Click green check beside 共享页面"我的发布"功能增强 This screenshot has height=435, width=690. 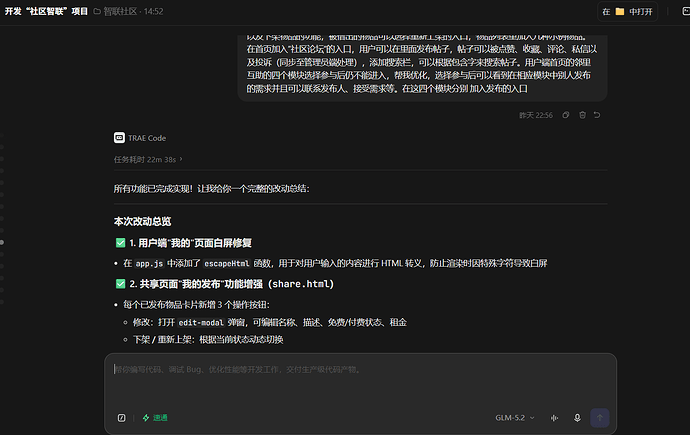(x=120, y=284)
